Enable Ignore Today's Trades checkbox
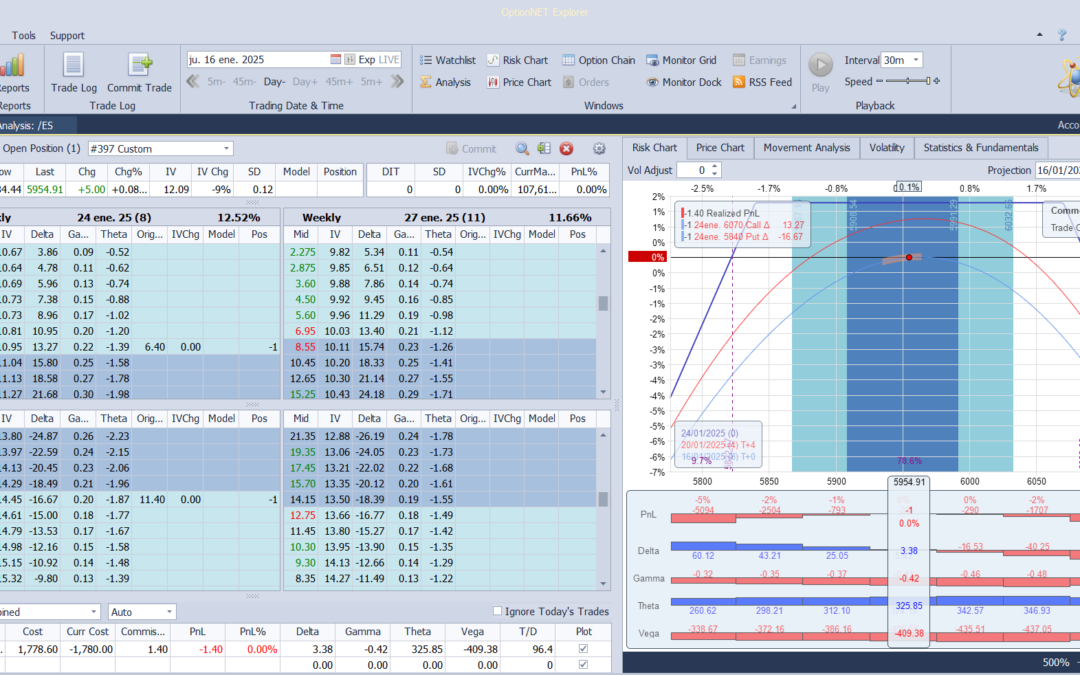Image resolution: width=1080 pixels, height=675 pixels. [498, 611]
